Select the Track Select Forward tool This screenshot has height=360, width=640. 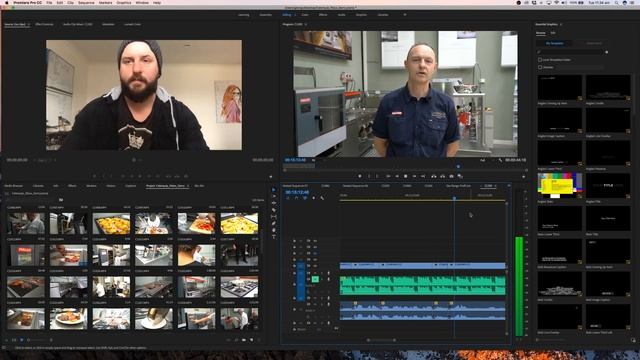[x=273, y=196]
